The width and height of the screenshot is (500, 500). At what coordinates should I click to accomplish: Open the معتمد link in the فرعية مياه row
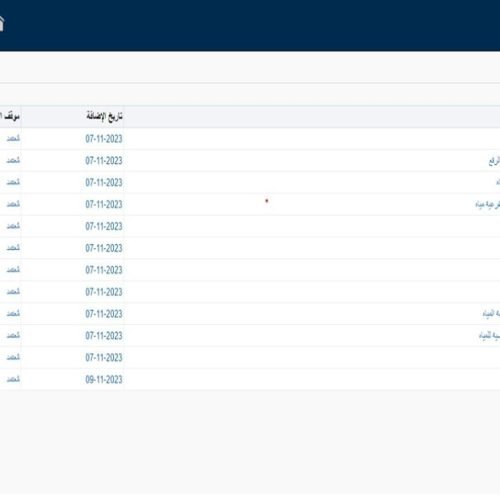(13, 203)
